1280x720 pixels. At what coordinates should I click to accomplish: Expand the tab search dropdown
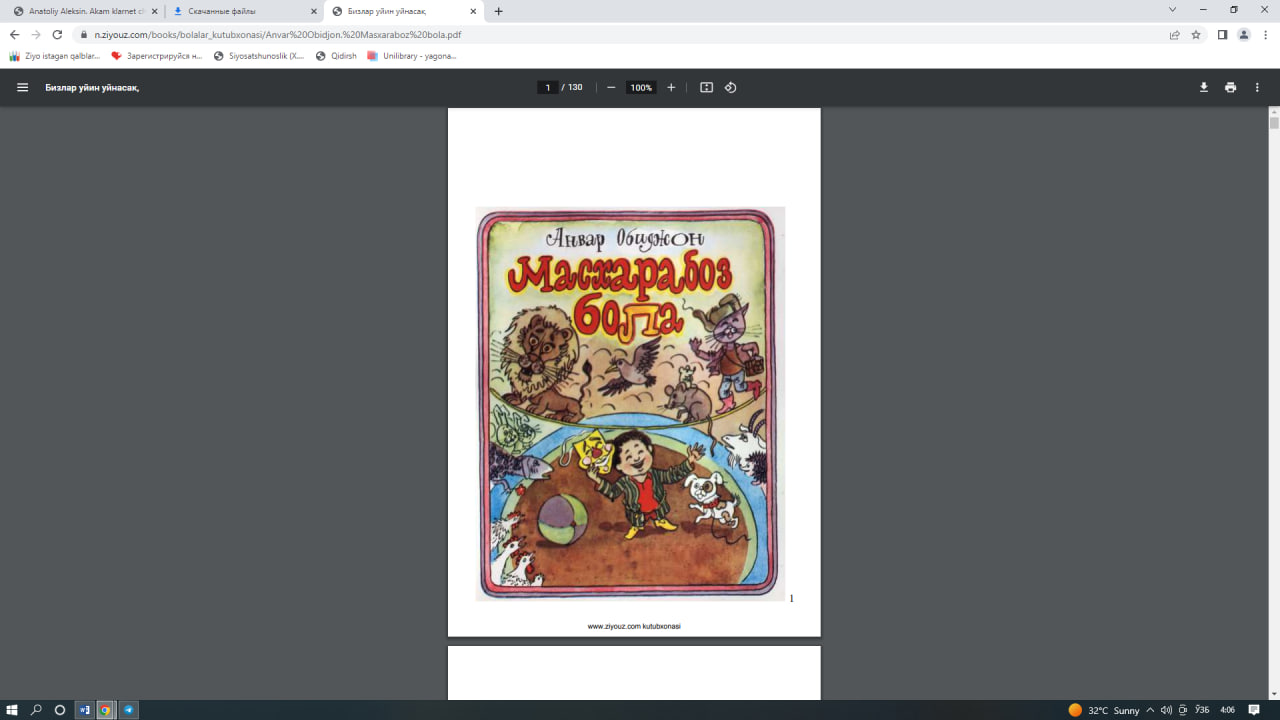pyautogui.click(x=1172, y=10)
